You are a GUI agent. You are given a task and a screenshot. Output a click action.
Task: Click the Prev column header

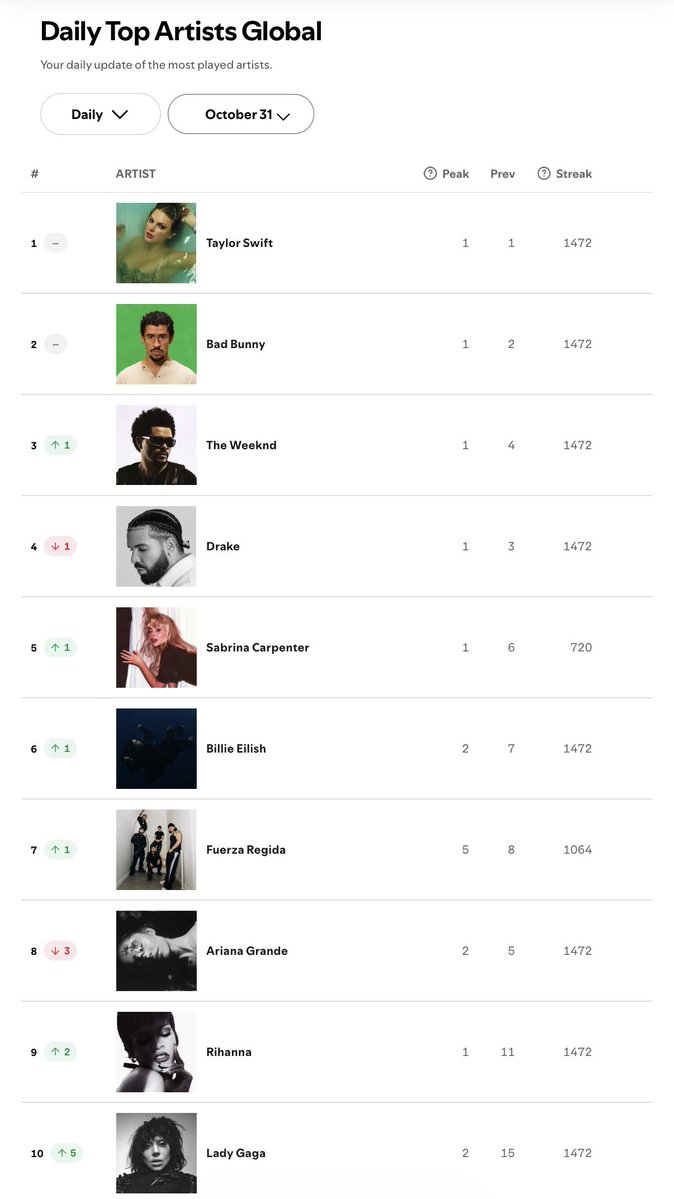click(503, 174)
